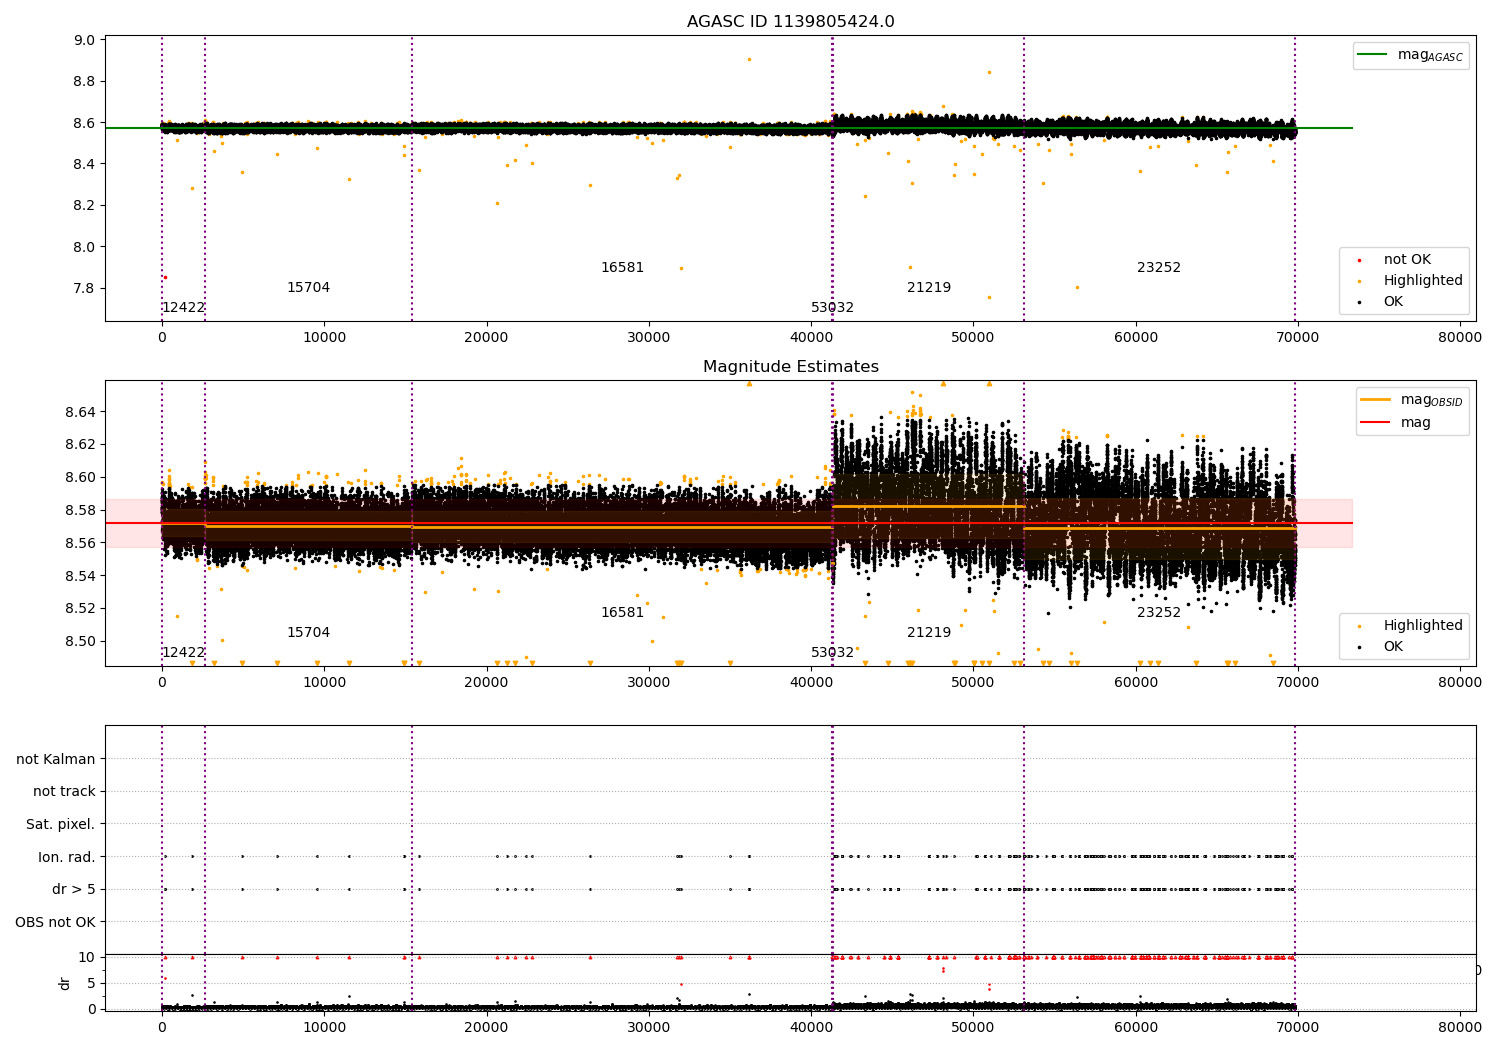Click the 9.0 y-axis tick label
Viewport: 1500px width, 1050px height.
coord(85,41)
